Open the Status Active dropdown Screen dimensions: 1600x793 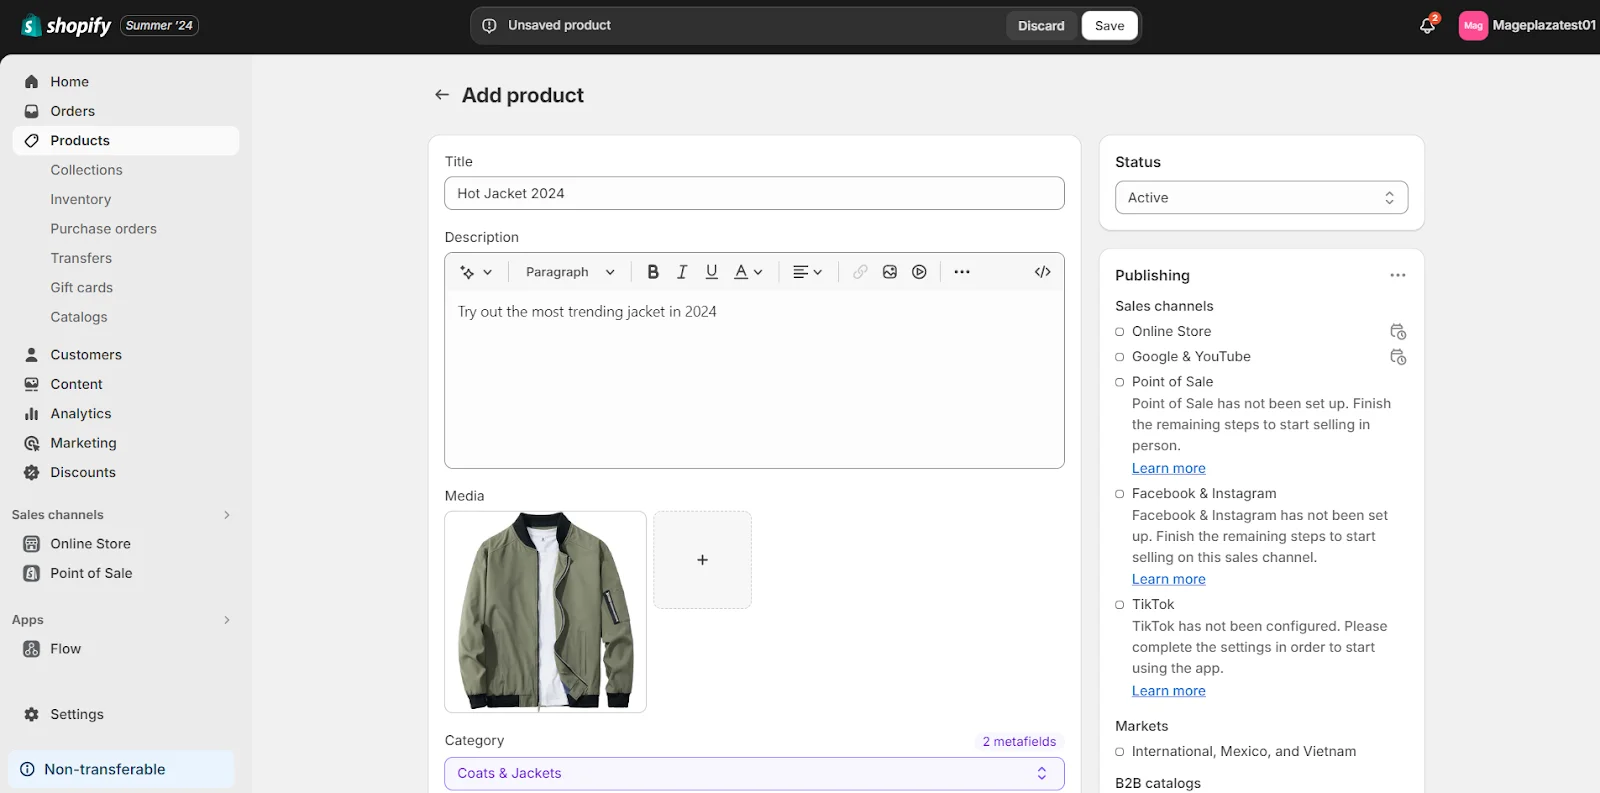point(1262,198)
